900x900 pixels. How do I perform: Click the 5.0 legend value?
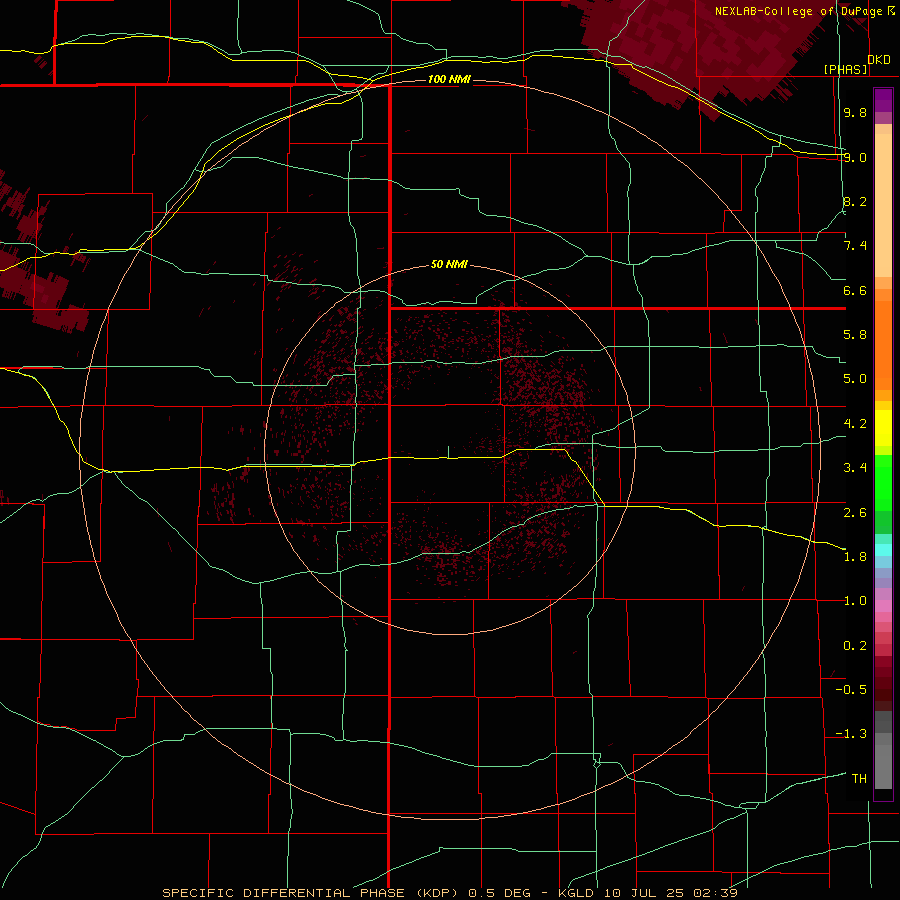(855, 379)
